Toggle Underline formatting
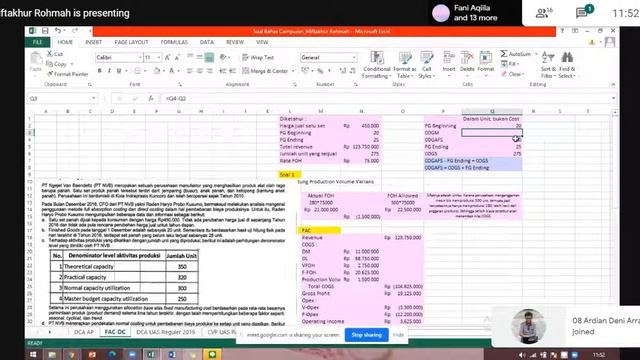The width and height of the screenshot is (640, 360). 119,71
